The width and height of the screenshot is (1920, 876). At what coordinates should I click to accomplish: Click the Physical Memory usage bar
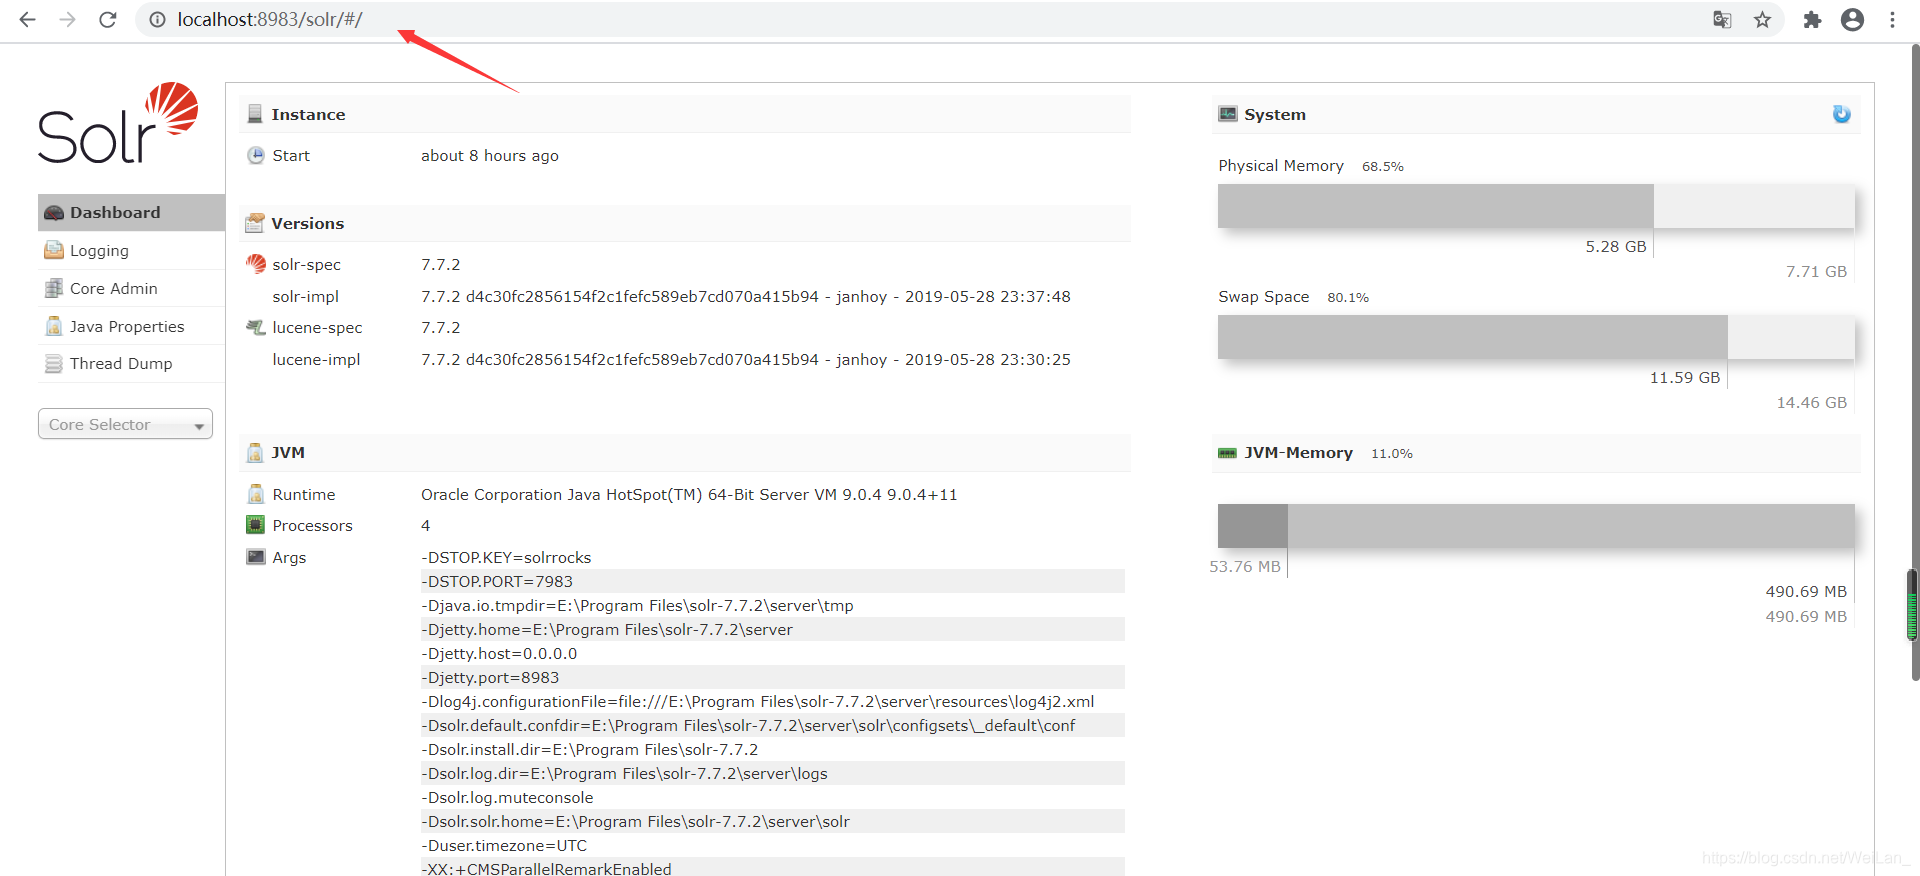pos(1536,206)
